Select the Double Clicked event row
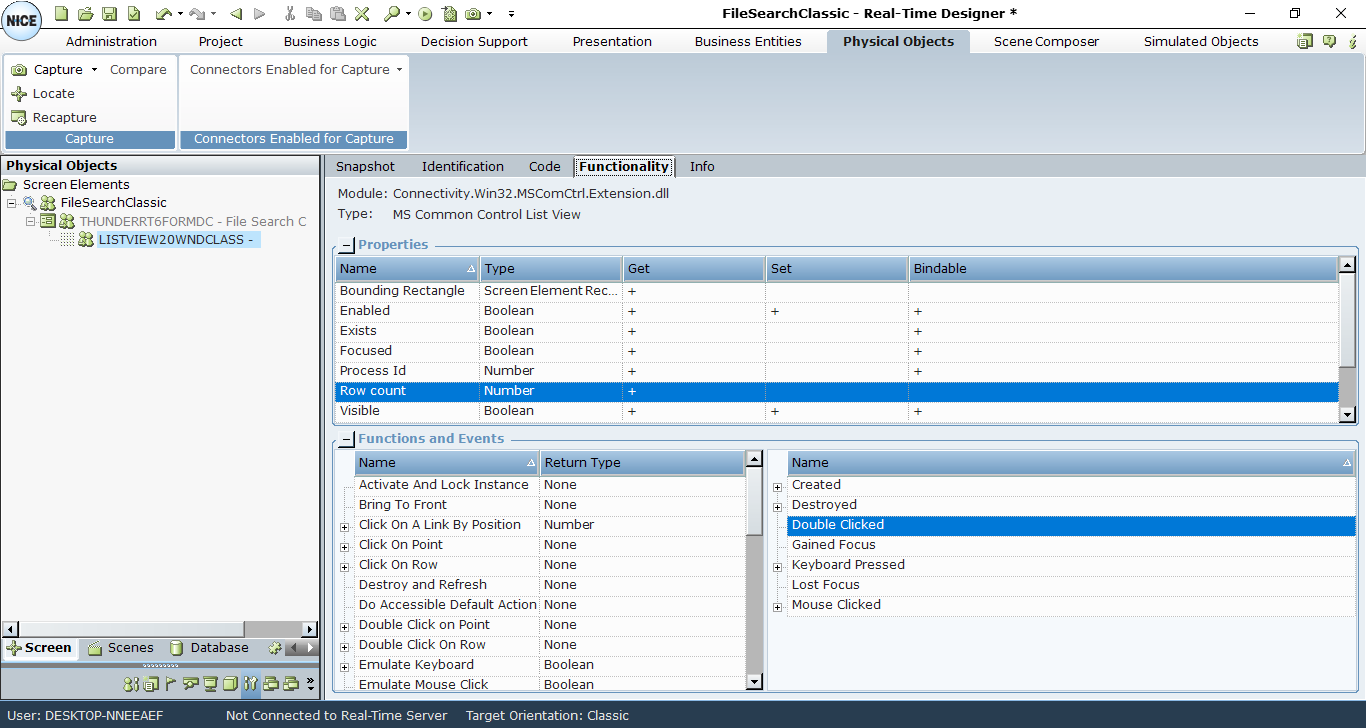 1071,525
